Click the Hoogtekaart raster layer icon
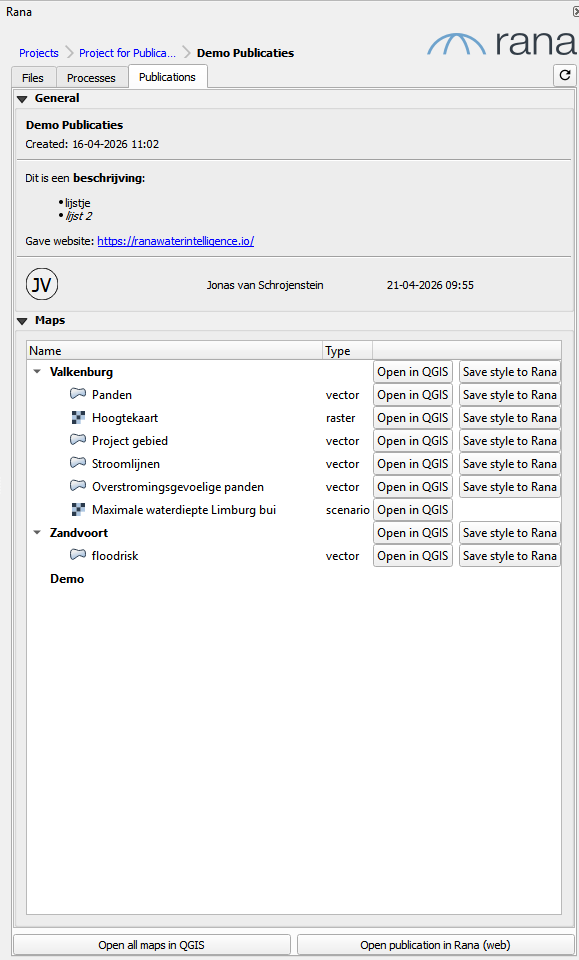The width and height of the screenshot is (579, 960). coord(78,418)
